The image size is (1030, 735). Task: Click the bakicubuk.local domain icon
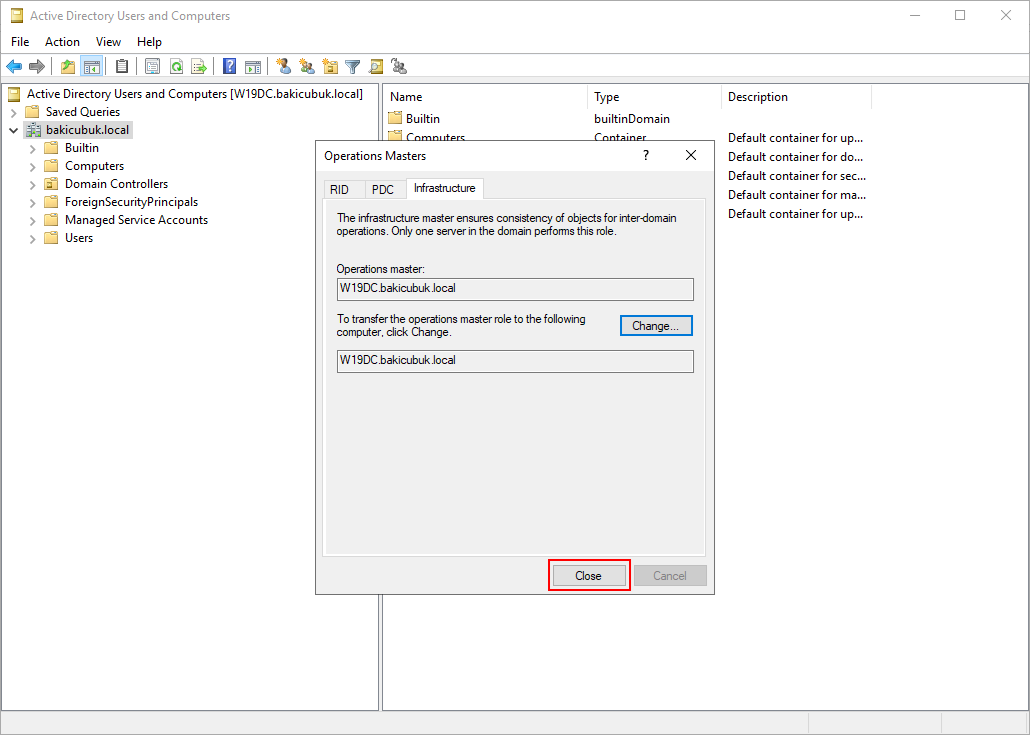click(34, 130)
